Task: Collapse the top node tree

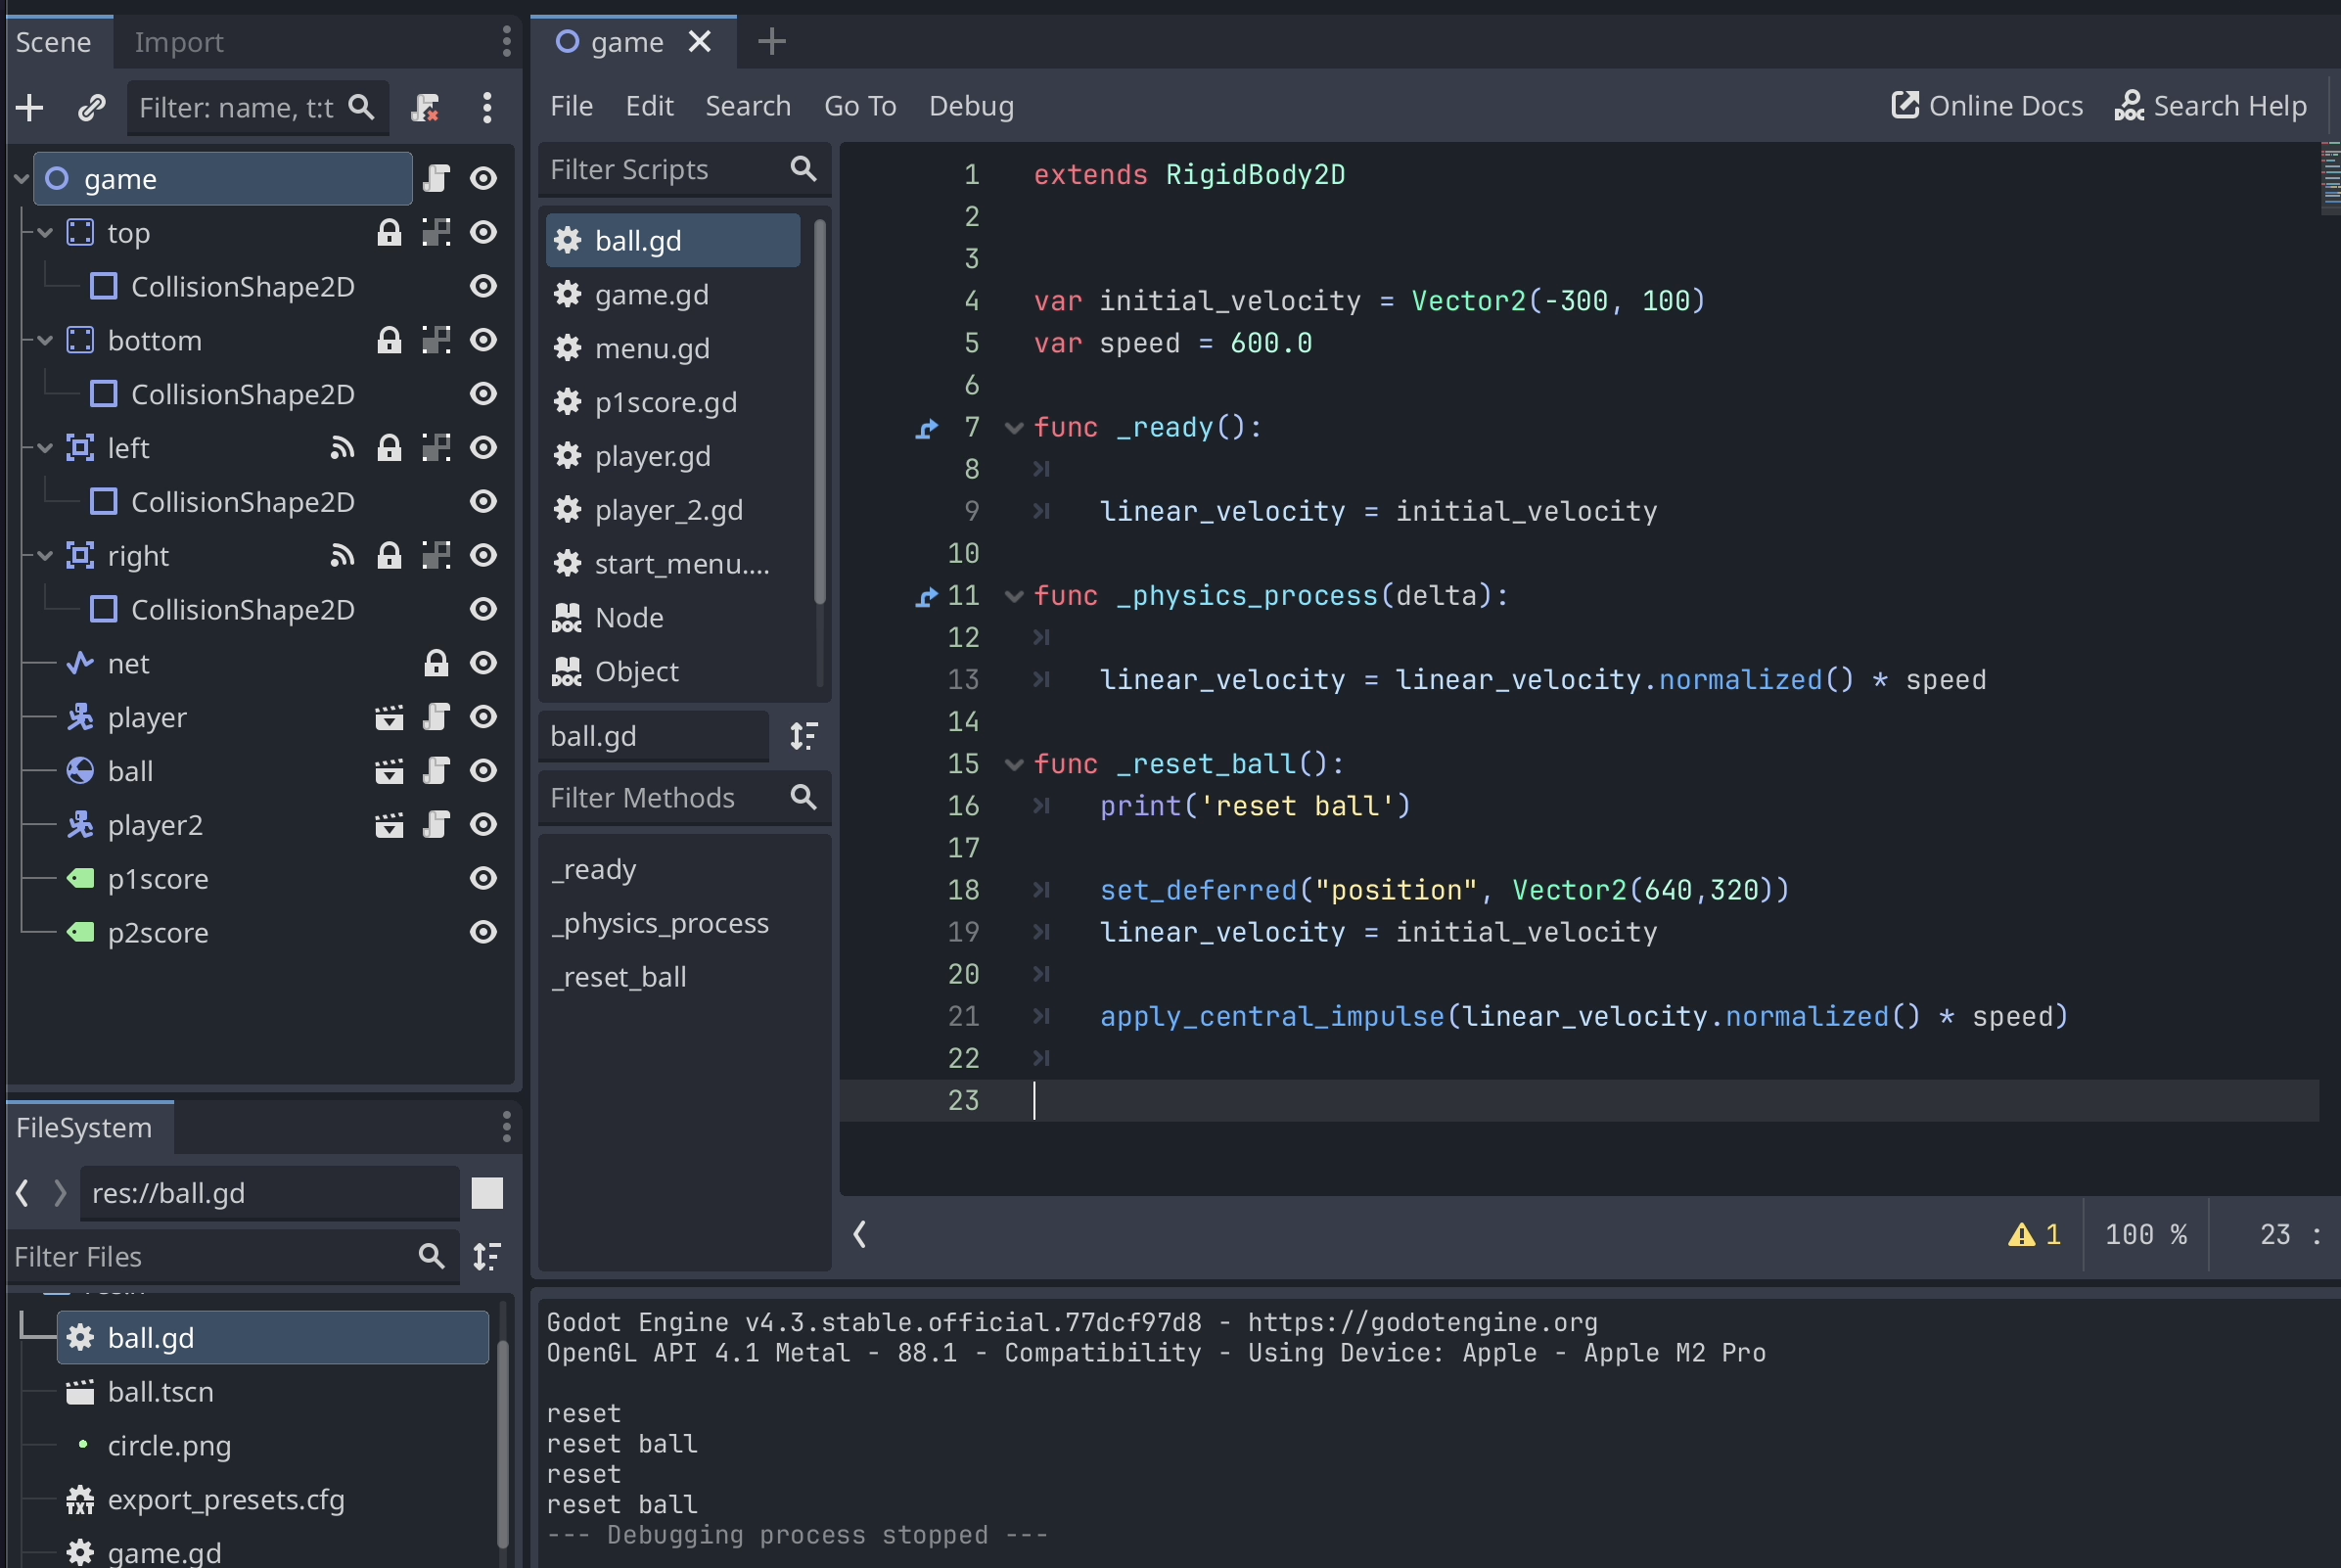Action: tap(45, 233)
